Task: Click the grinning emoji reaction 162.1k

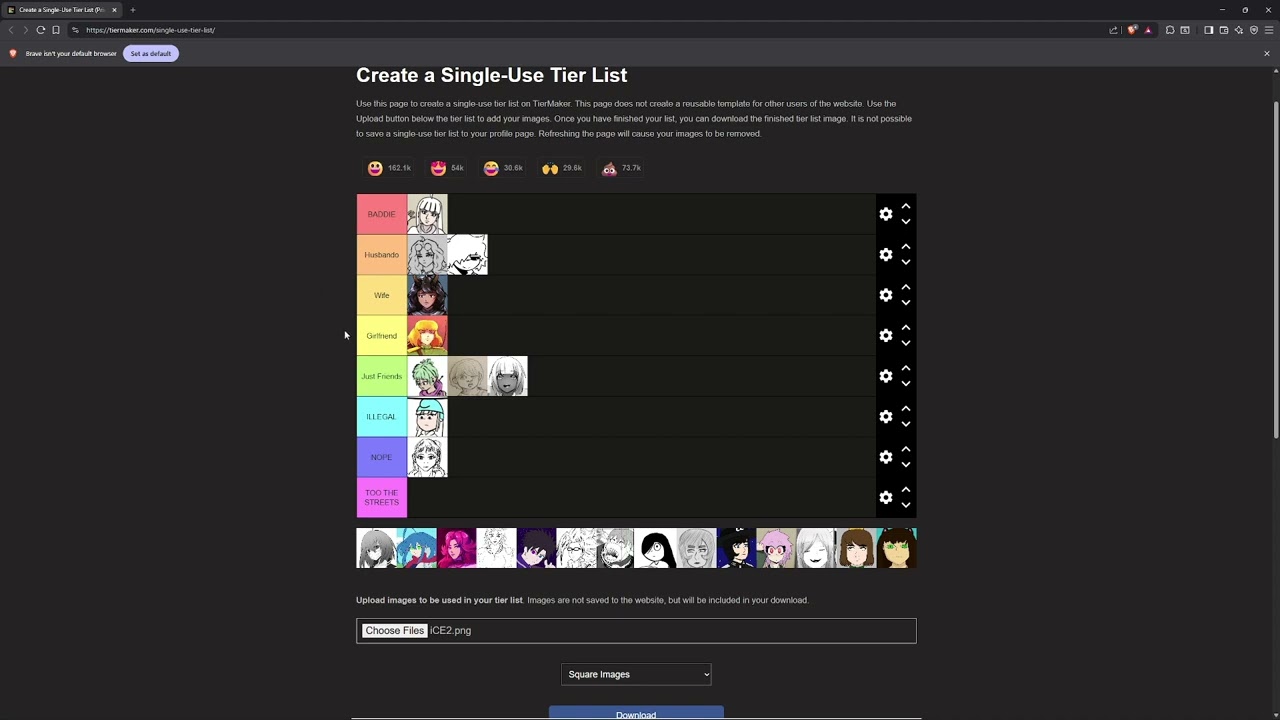Action: [389, 168]
